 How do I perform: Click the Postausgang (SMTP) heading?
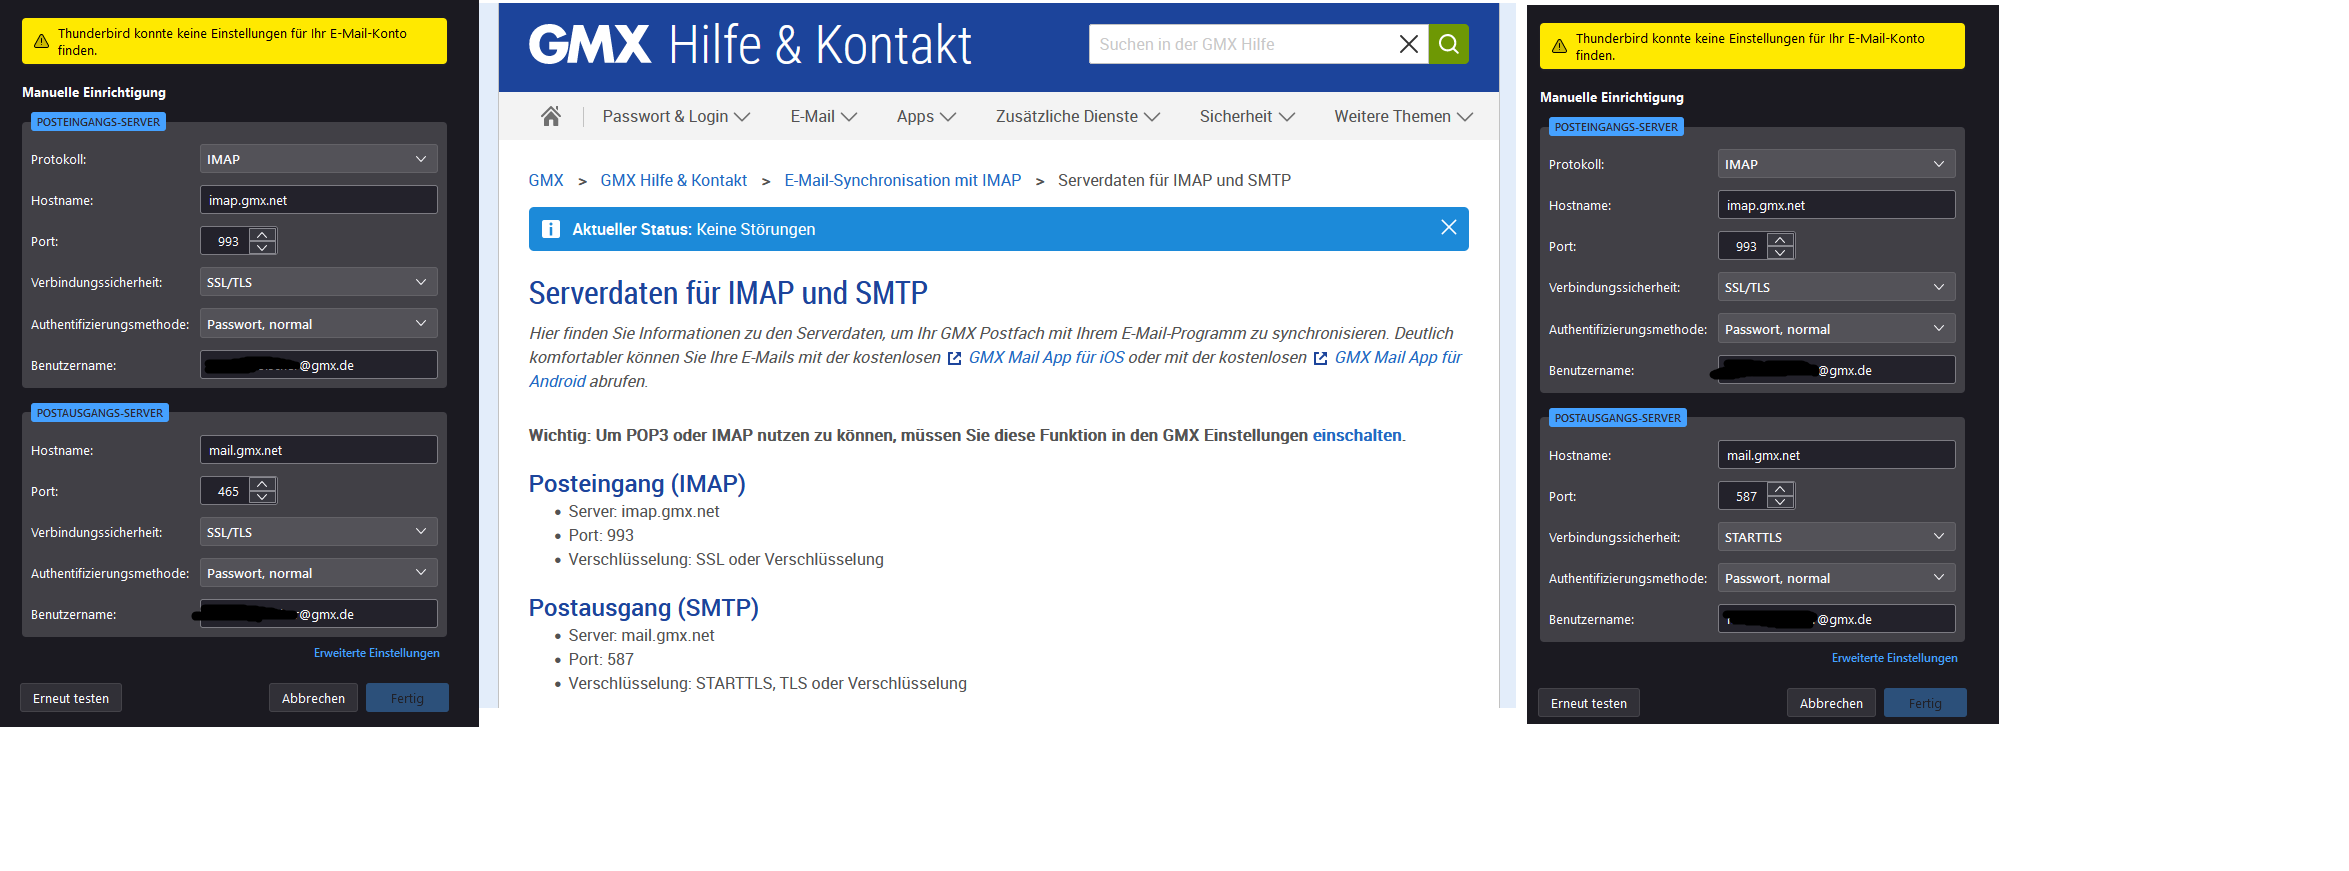coord(644,608)
